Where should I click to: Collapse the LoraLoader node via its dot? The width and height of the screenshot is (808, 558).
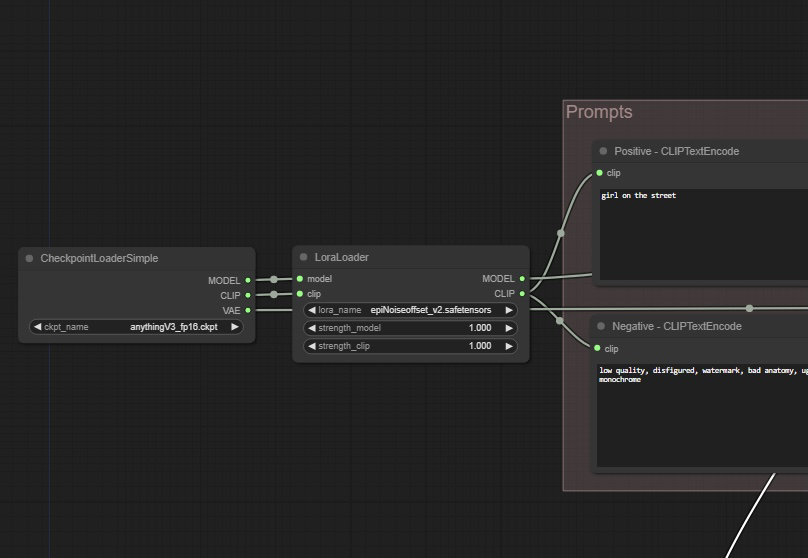pyautogui.click(x=304, y=257)
